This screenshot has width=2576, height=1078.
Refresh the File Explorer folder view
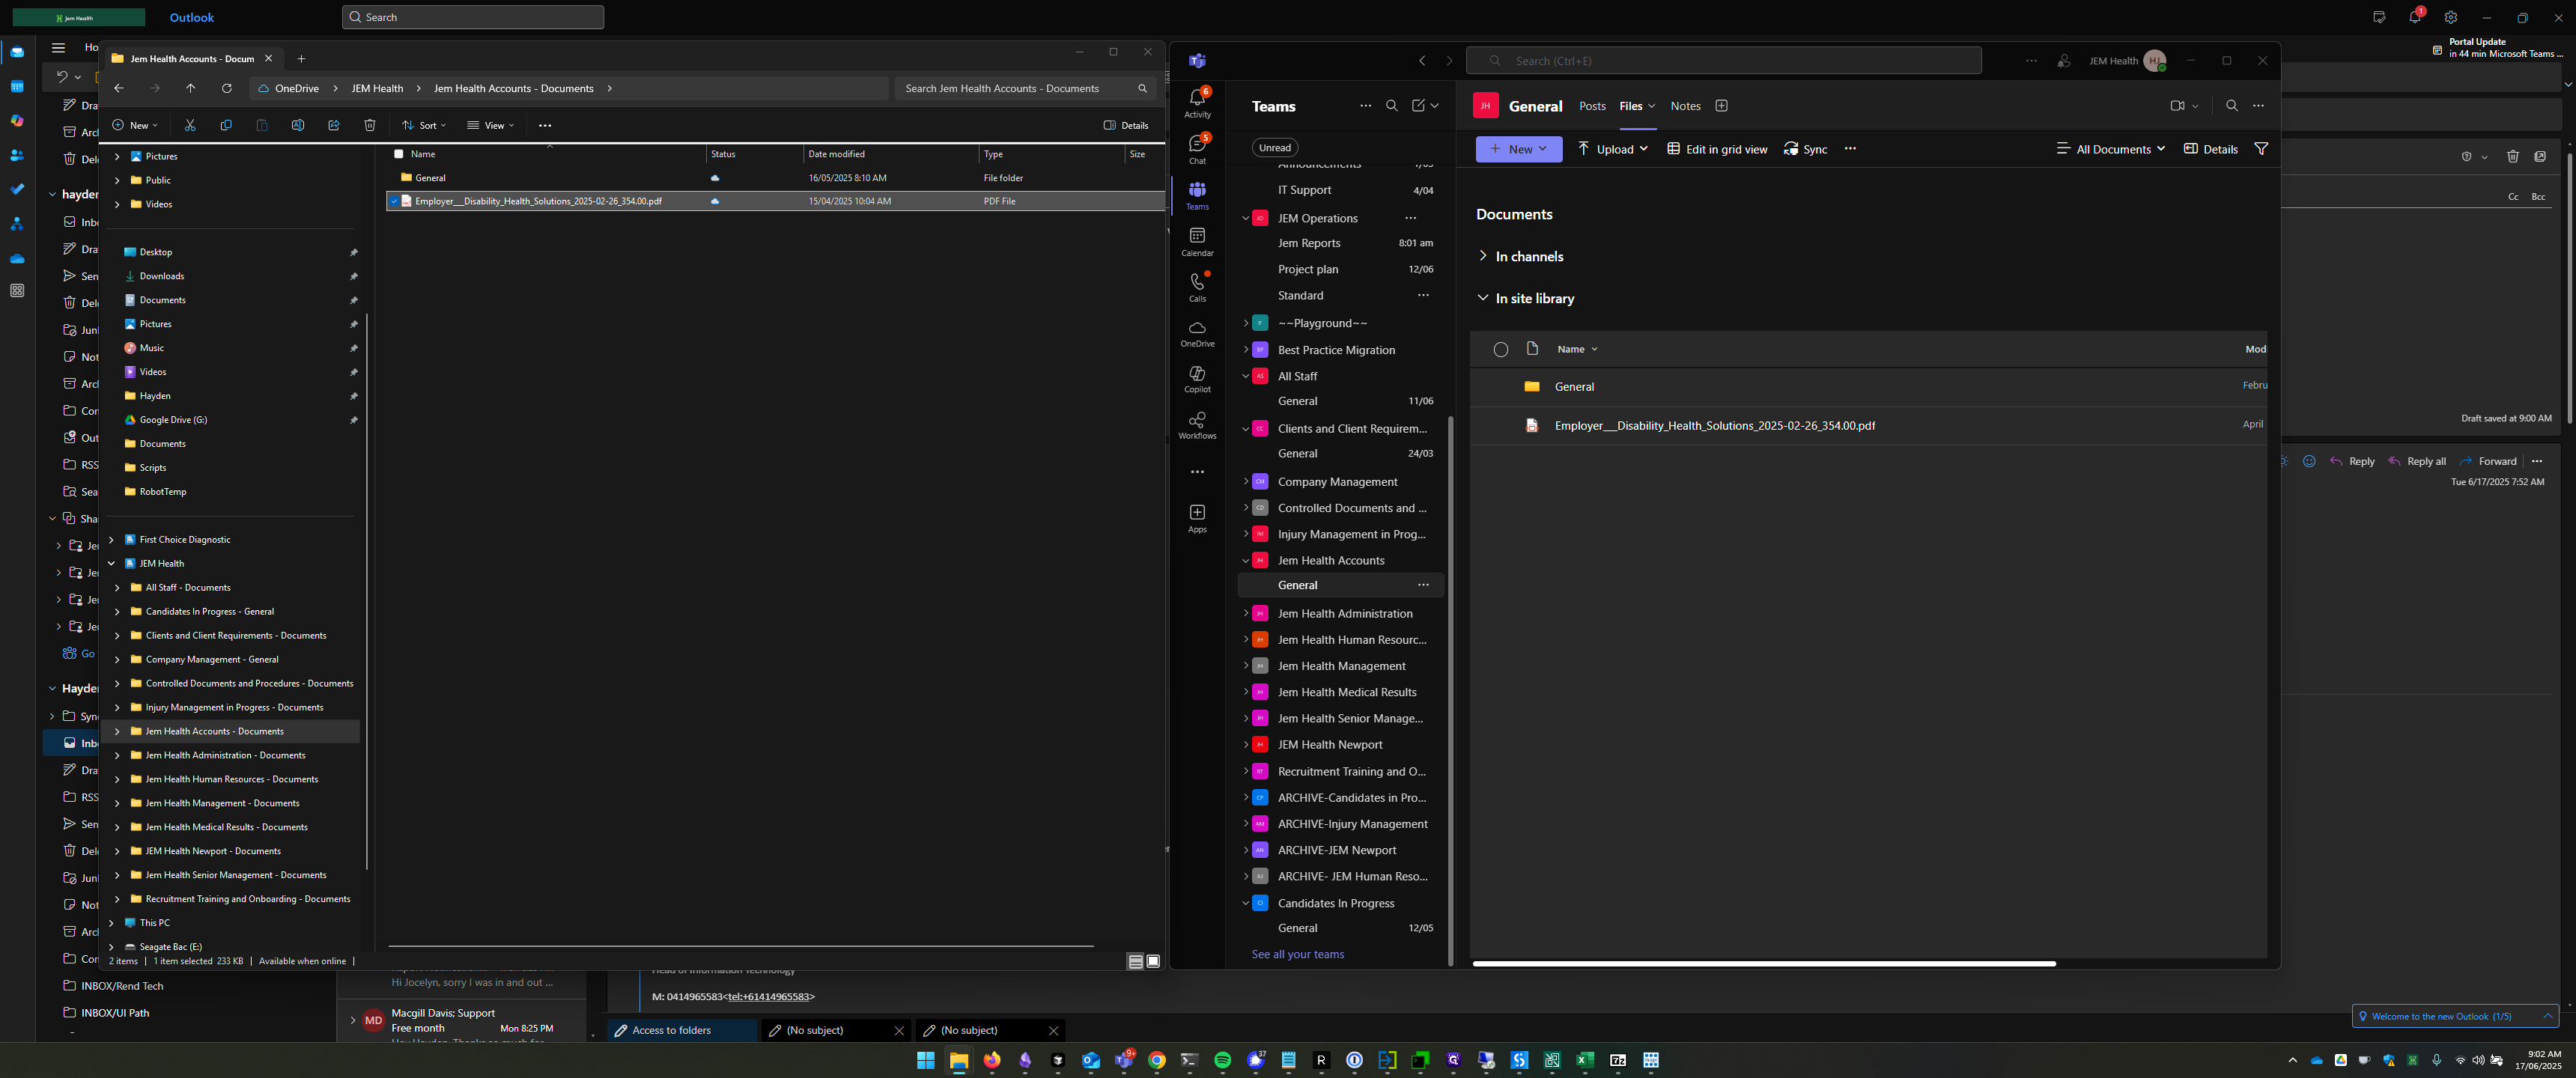click(x=227, y=88)
